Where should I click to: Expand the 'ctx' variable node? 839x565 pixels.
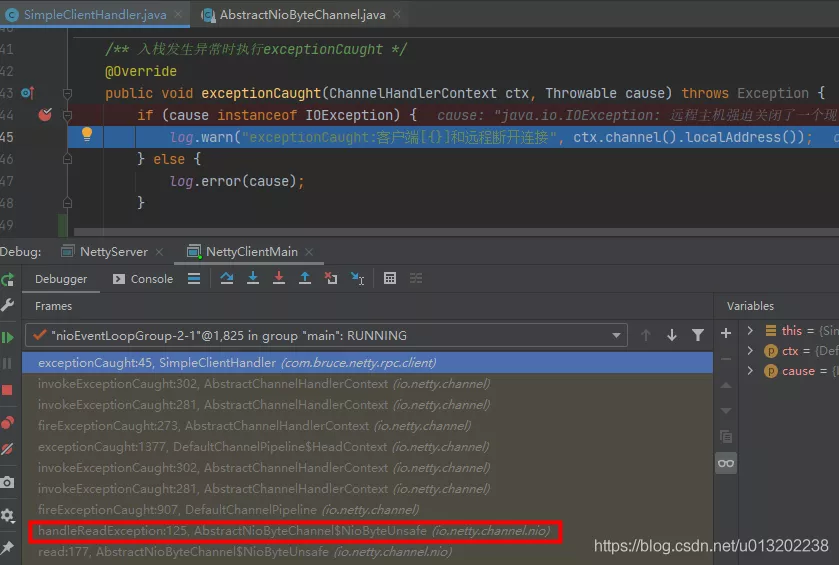(750, 351)
